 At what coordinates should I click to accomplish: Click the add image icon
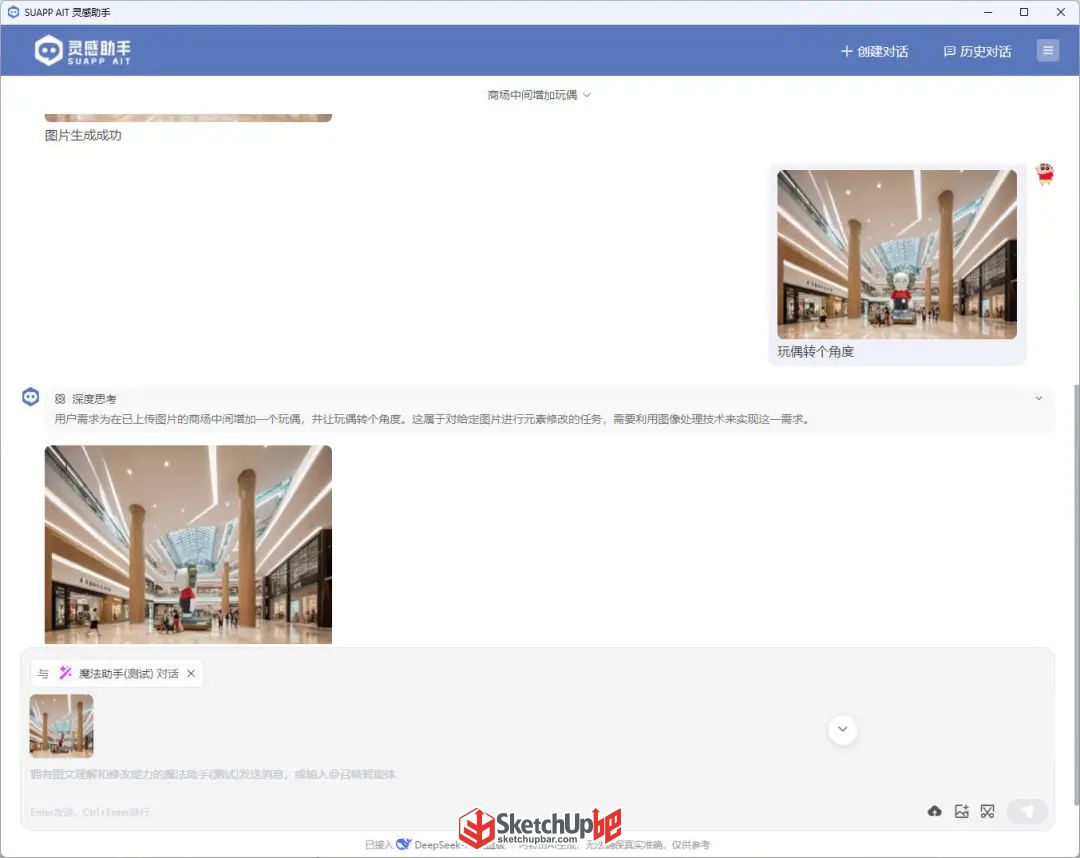coord(962,811)
